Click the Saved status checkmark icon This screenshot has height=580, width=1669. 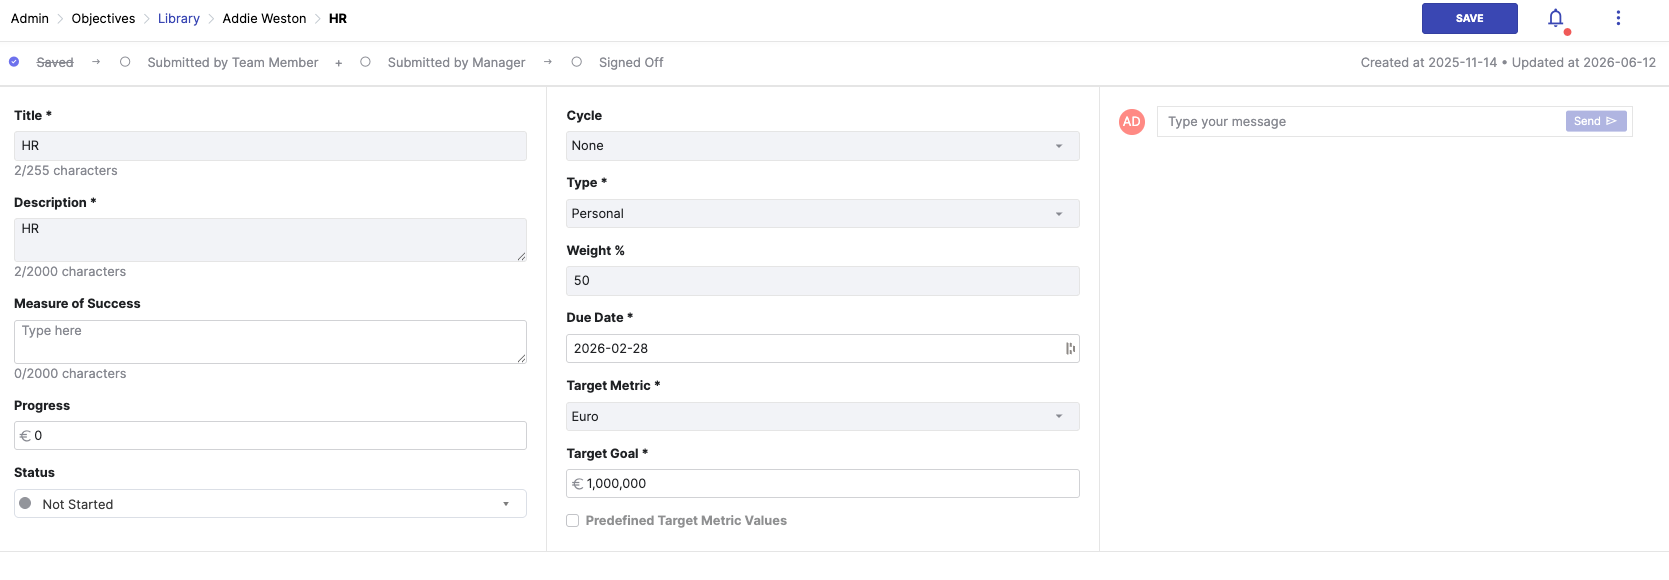pyautogui.click(x=14, y=62)
